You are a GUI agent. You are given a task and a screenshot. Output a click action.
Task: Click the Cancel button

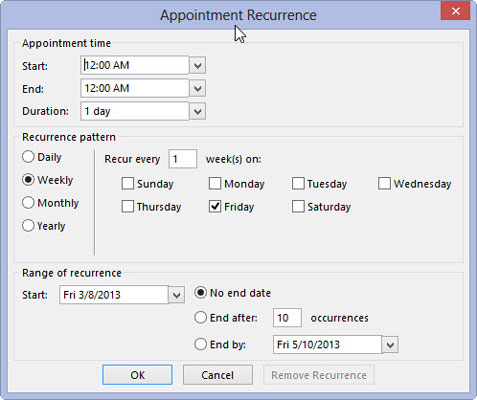[x=218, y=375]
